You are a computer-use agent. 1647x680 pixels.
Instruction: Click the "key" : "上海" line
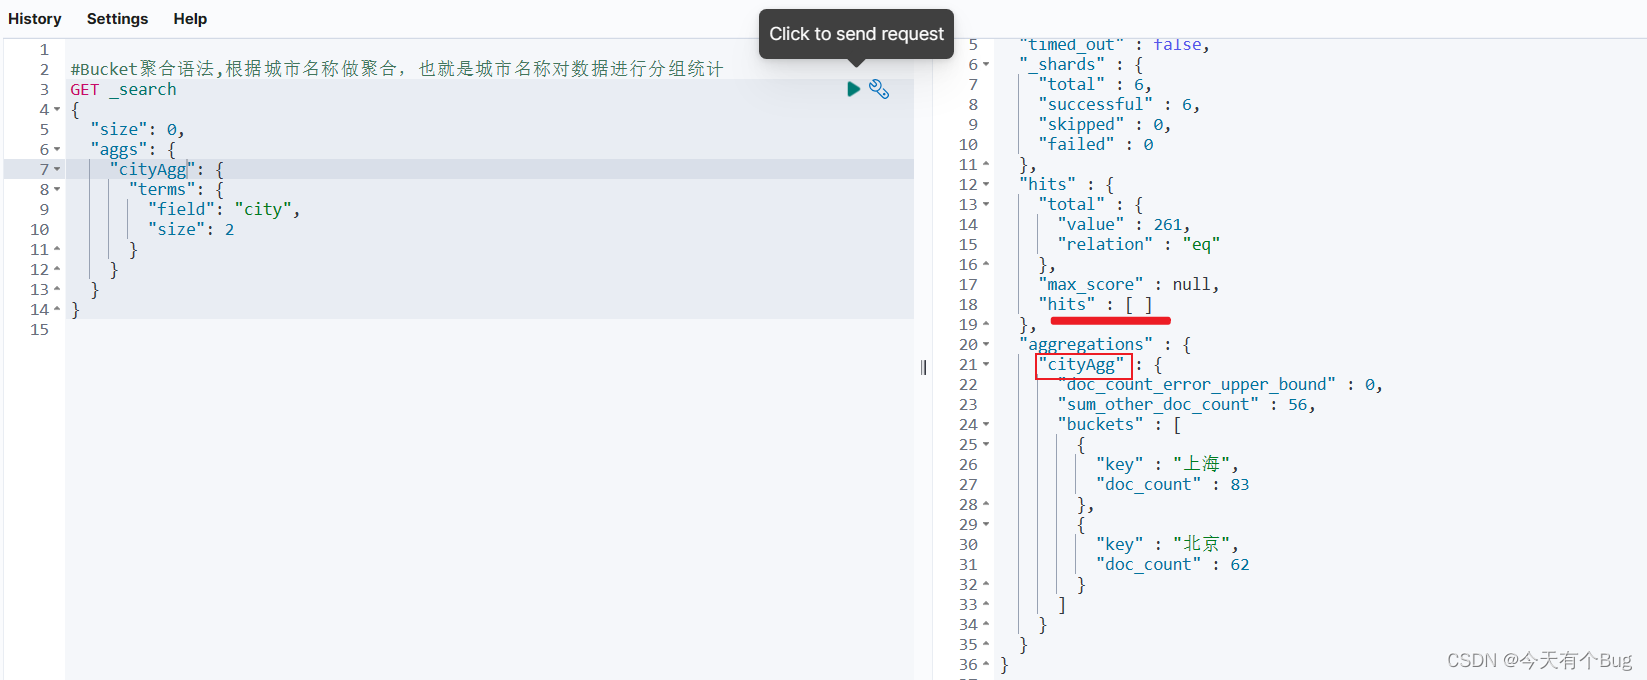click(x=1167, y=464)
